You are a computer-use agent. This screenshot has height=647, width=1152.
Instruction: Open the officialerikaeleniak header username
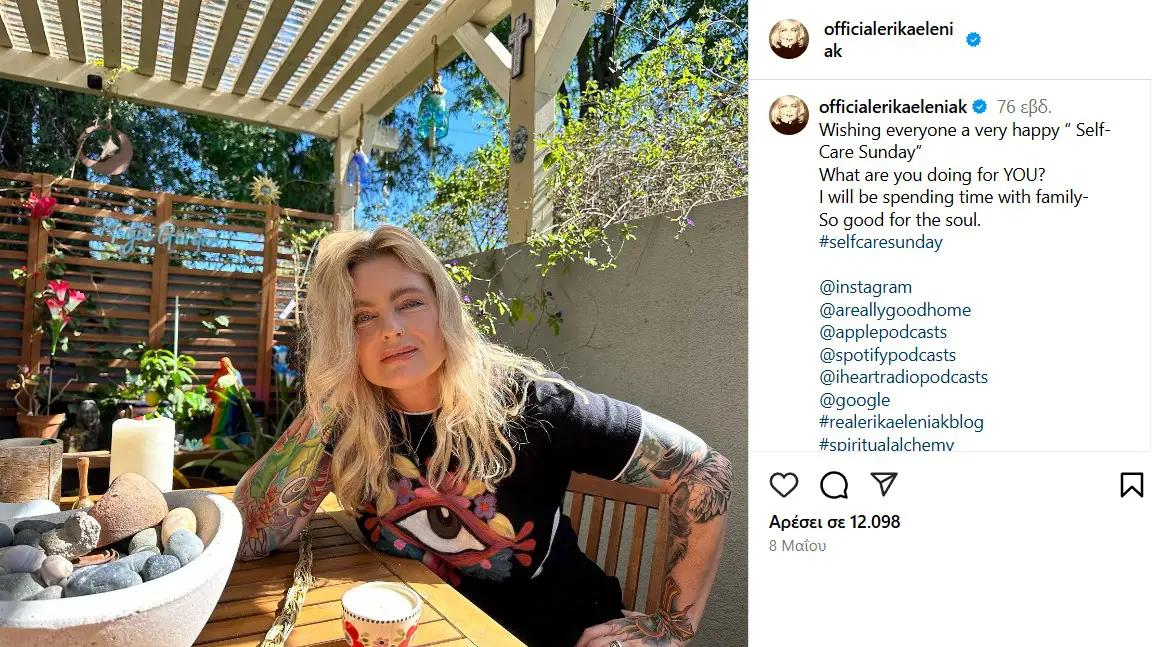pyautogui.click(x=888, y=40)
